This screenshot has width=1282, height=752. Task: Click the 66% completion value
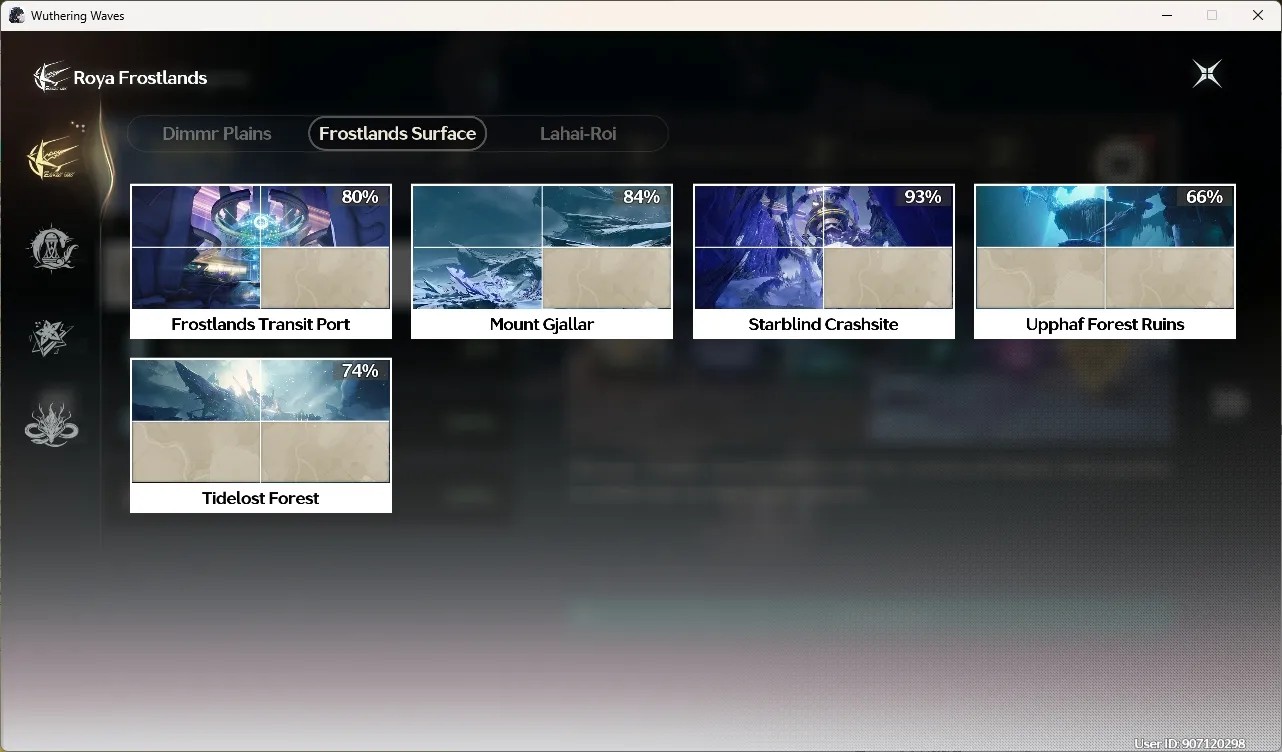tap(1204, 197)
